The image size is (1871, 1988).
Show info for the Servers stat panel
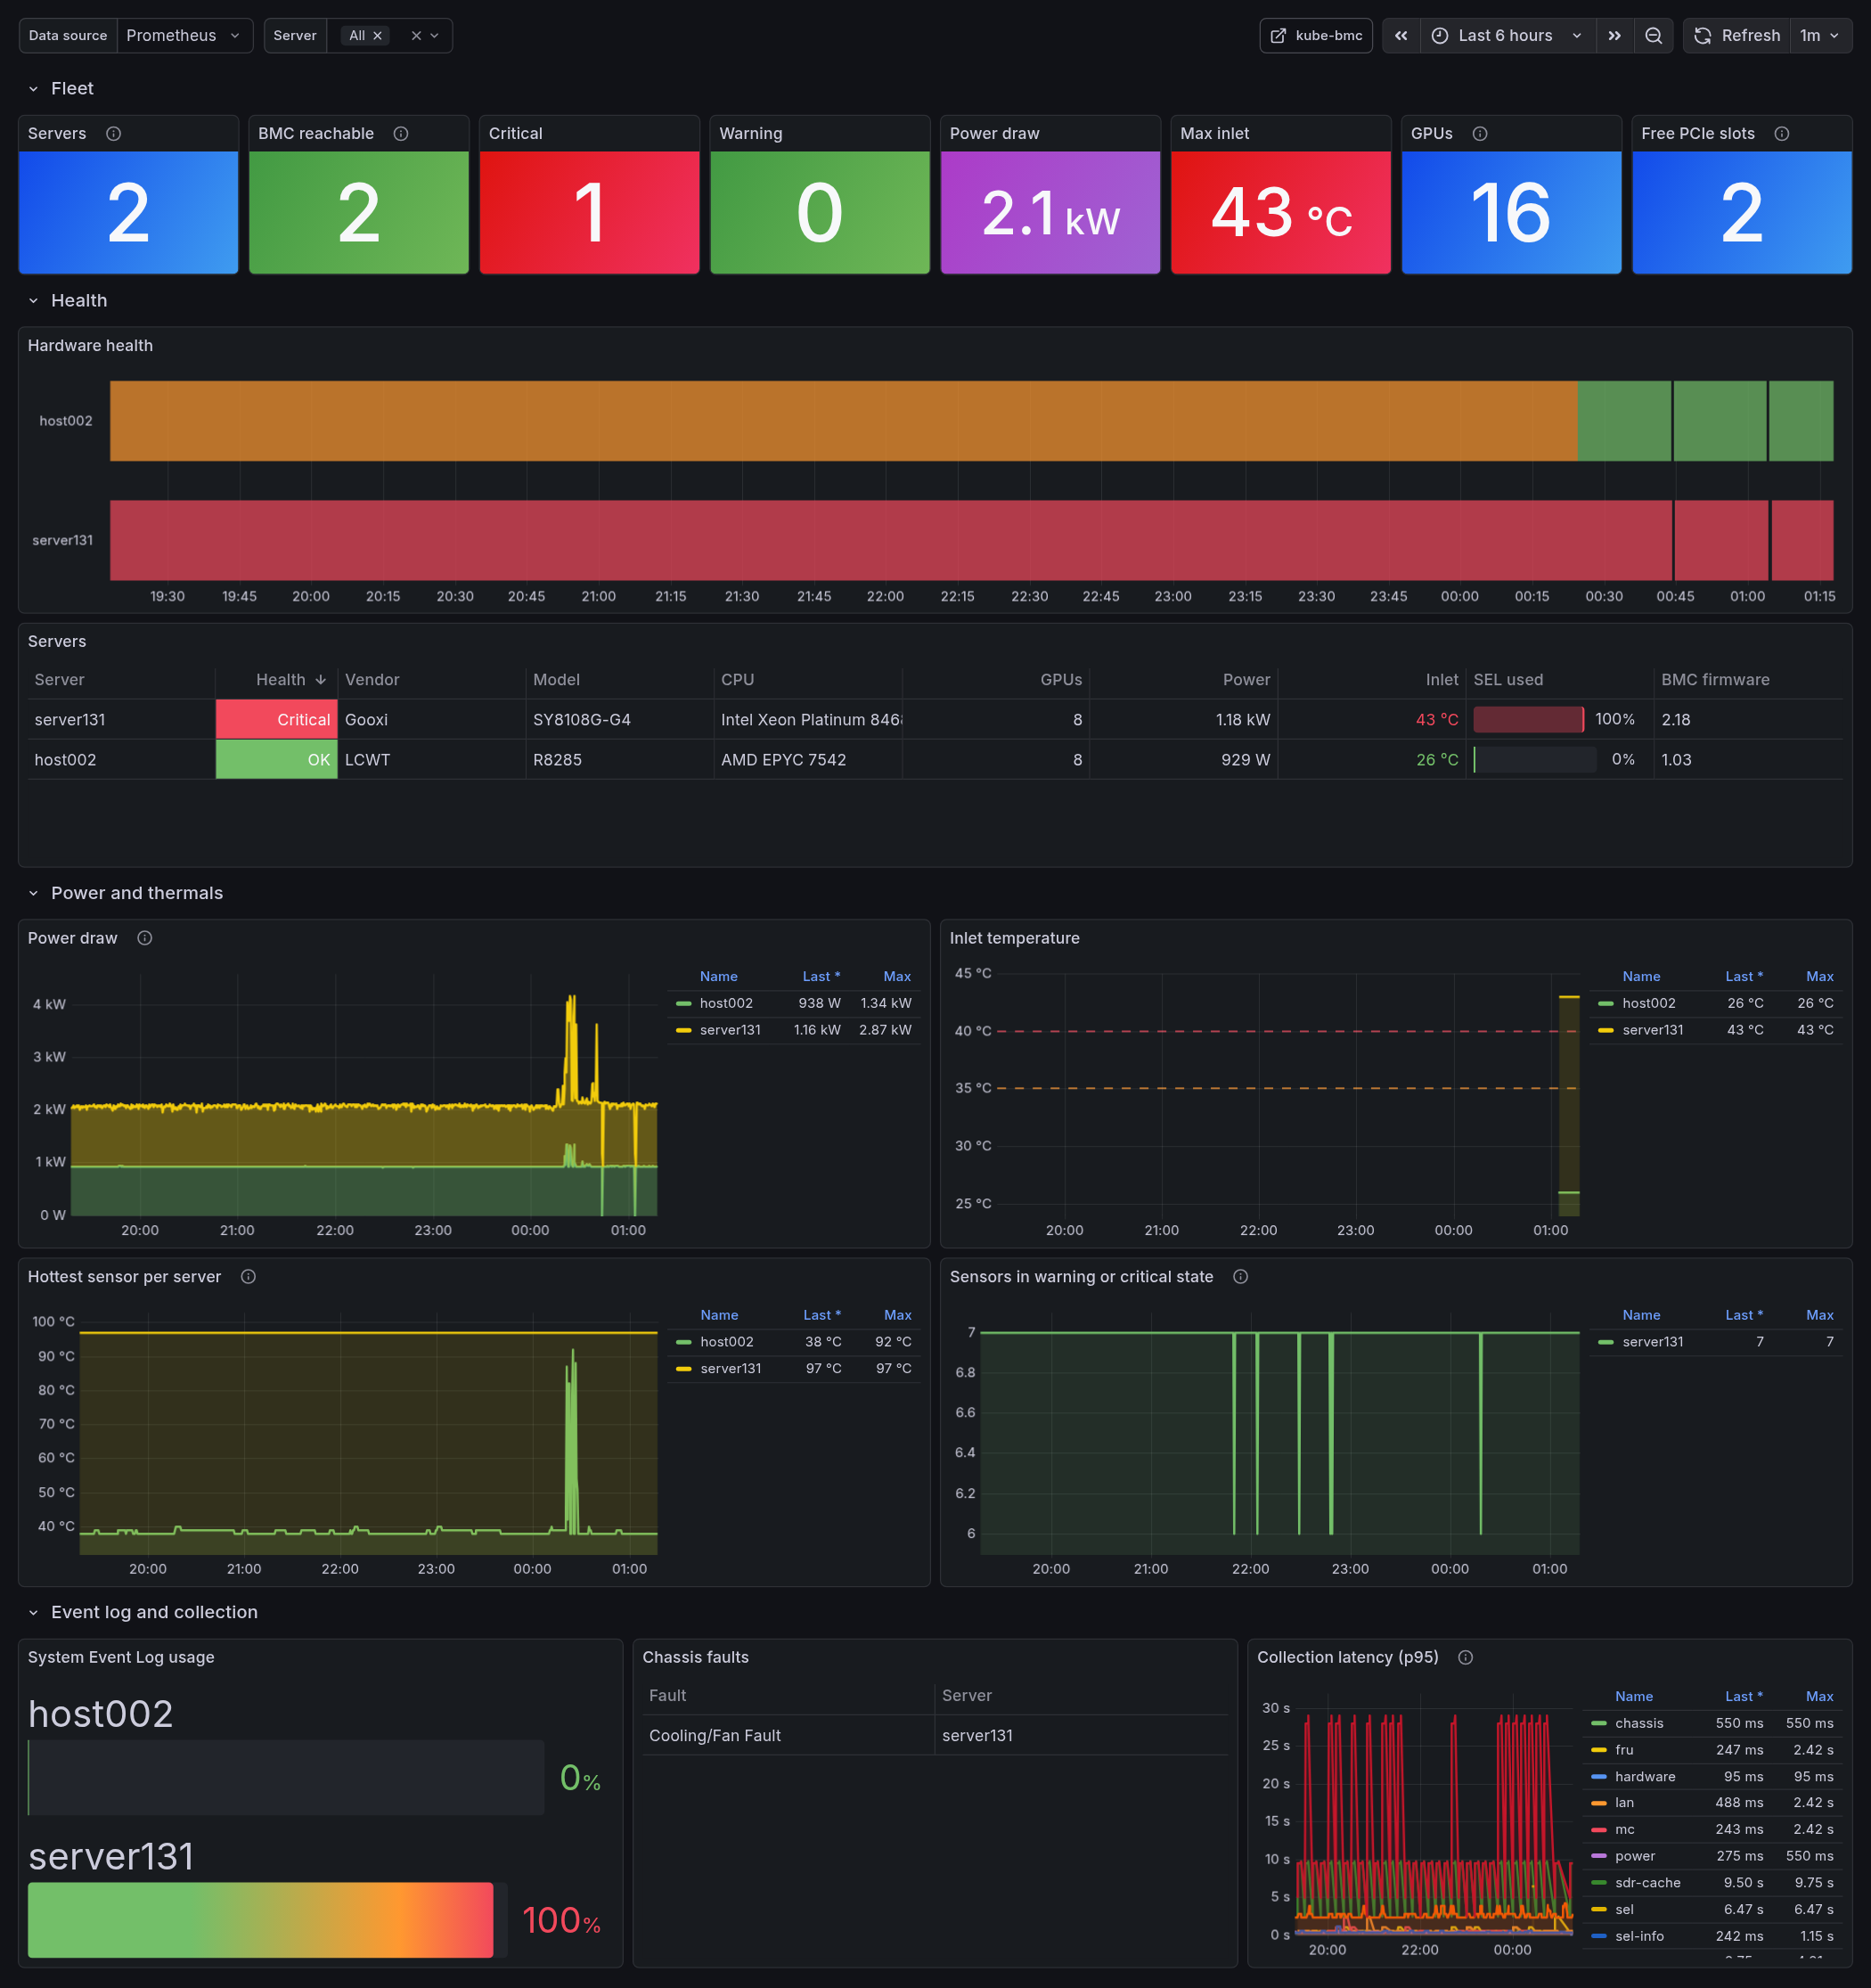(114, 133)
